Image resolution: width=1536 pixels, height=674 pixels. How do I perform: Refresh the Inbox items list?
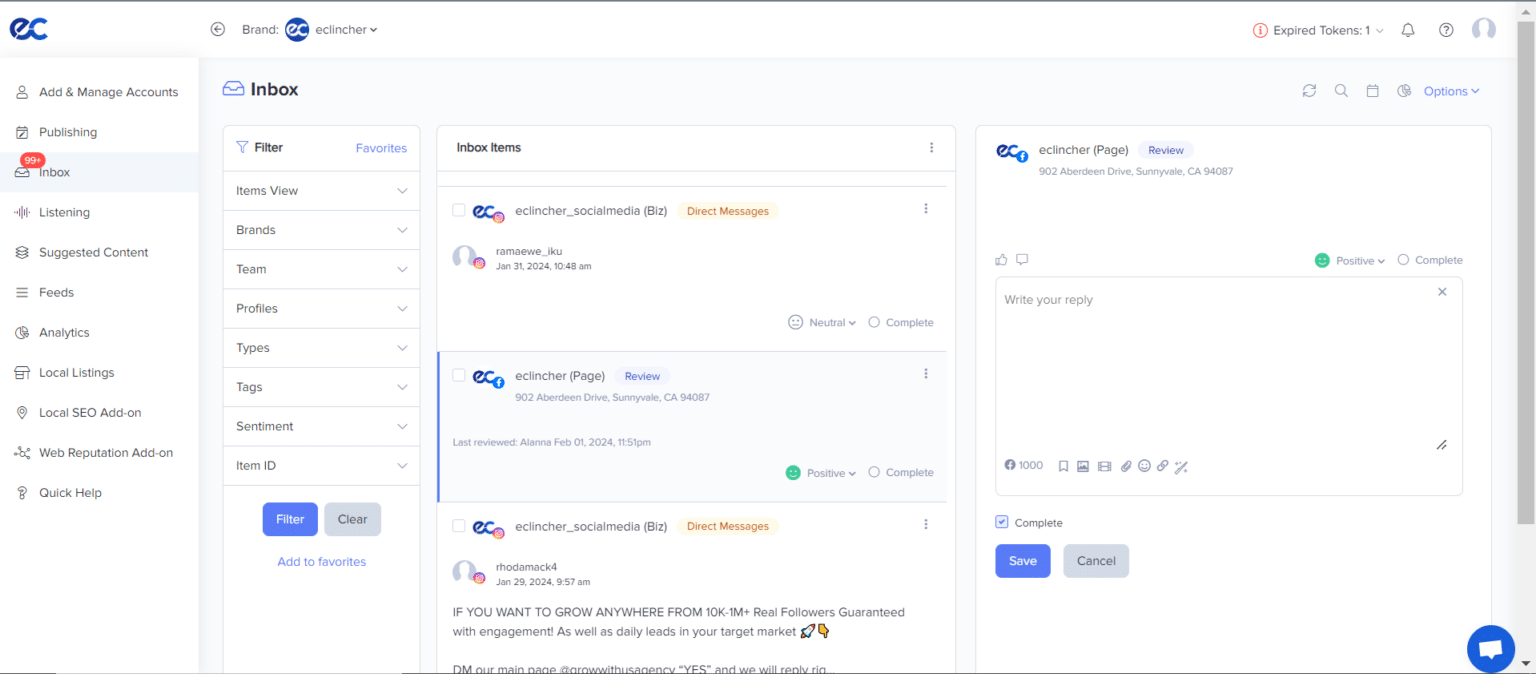coord(1309,90)
